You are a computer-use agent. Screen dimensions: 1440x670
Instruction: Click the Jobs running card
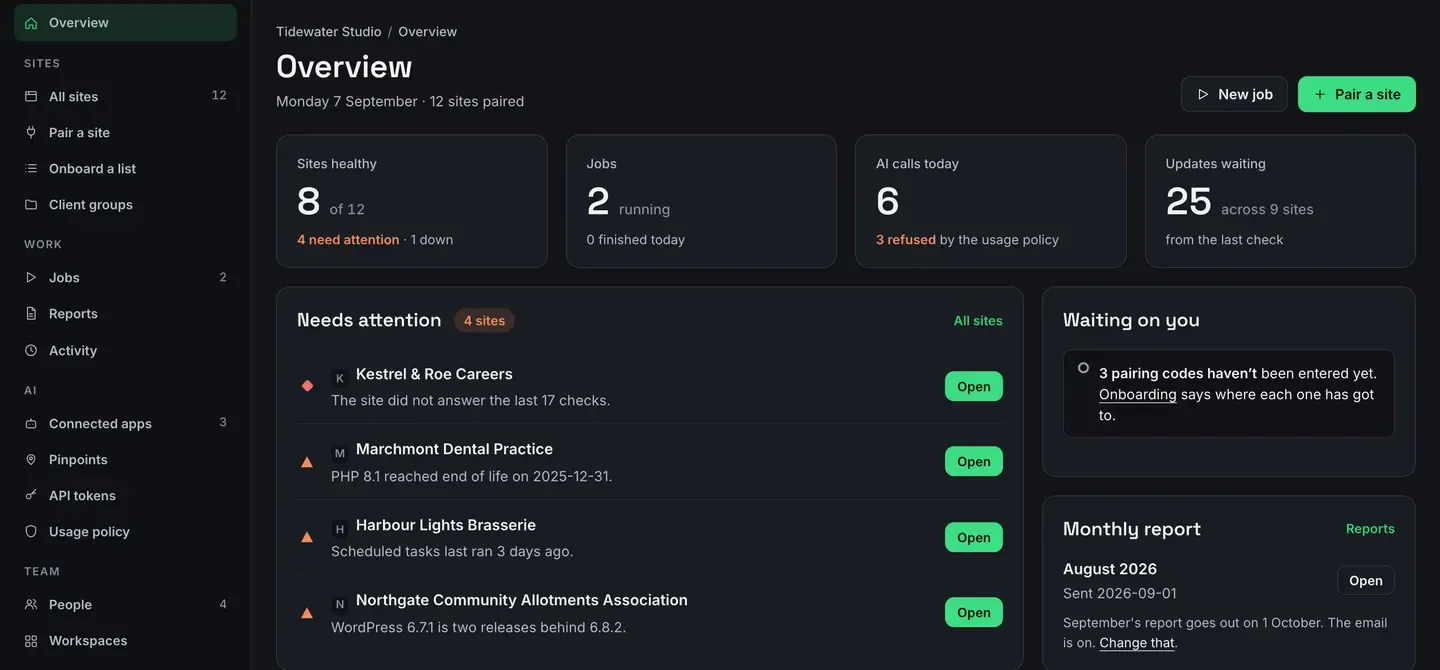(x=701, y=201)
